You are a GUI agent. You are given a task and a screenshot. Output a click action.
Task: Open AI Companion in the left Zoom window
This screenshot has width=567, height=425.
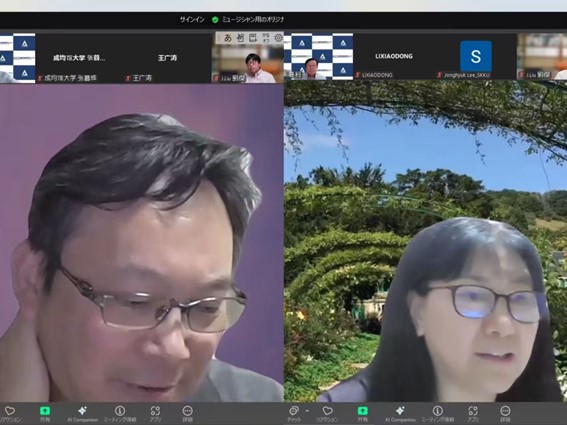pyautogui.click(x=82, y=413)
